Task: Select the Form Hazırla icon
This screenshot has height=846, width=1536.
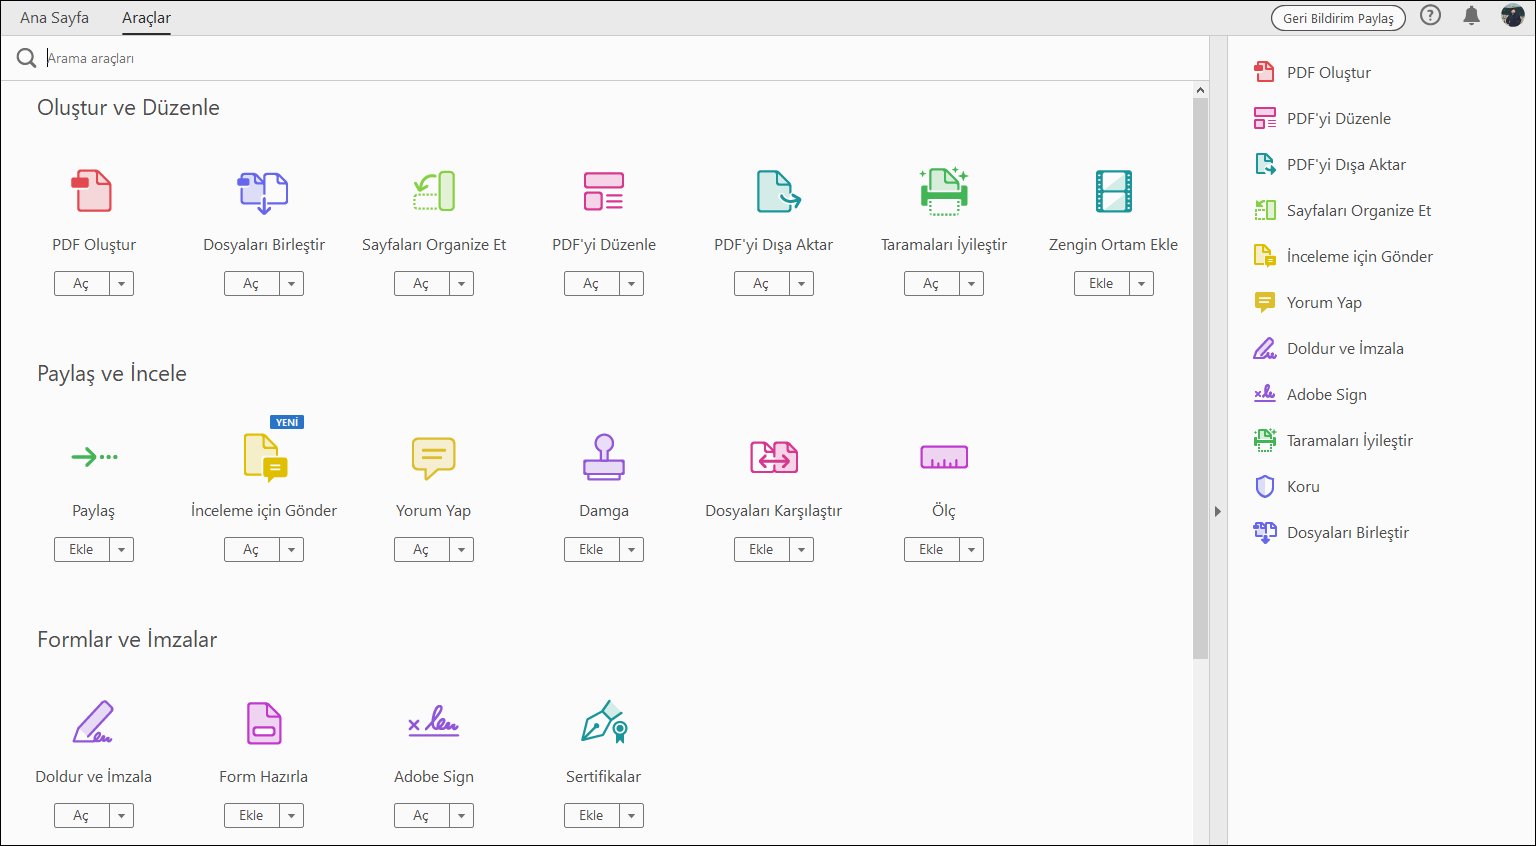Action: [x=264, y=723]
